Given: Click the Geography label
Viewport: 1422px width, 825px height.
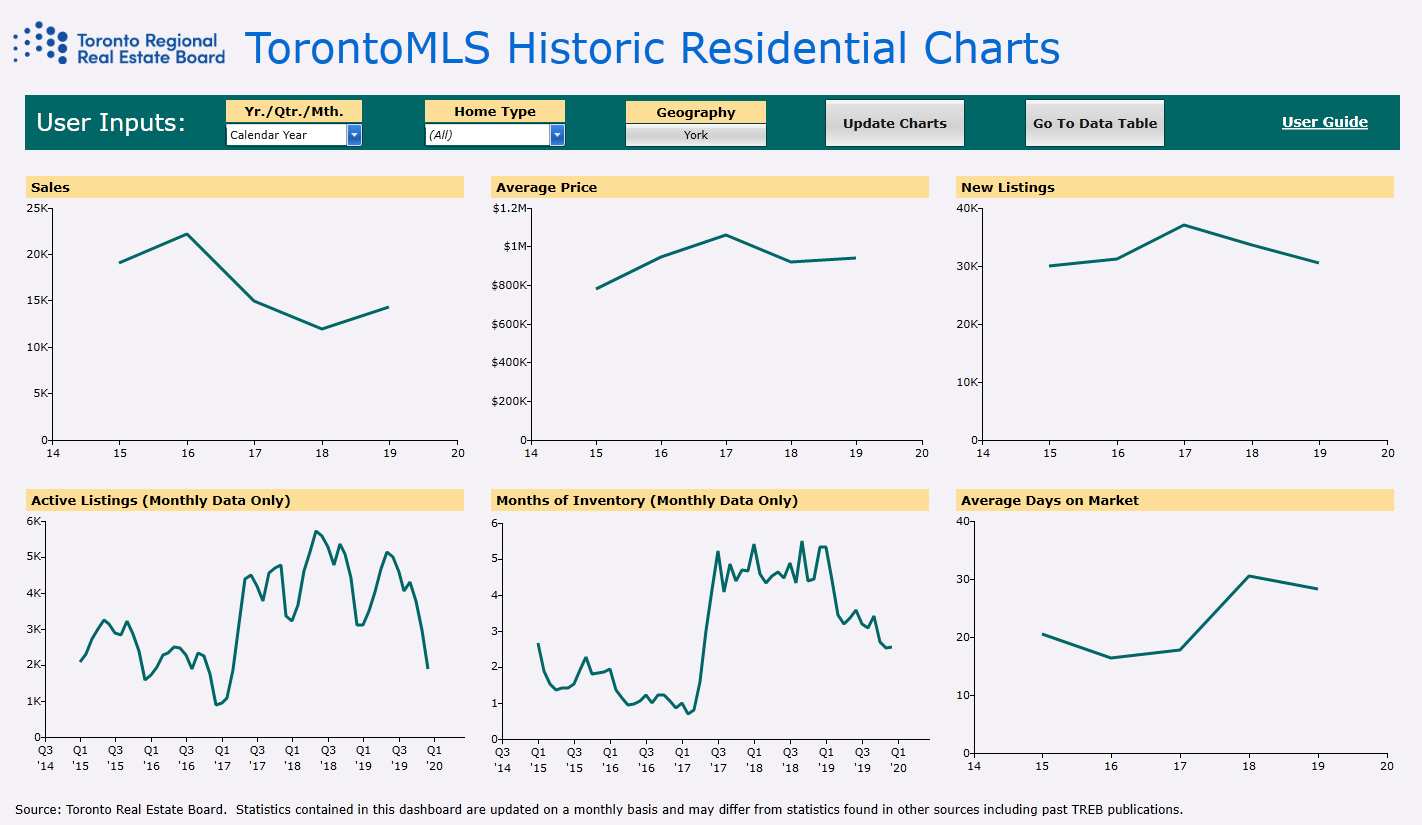Looking at the screenshot, I should point(696,112).
